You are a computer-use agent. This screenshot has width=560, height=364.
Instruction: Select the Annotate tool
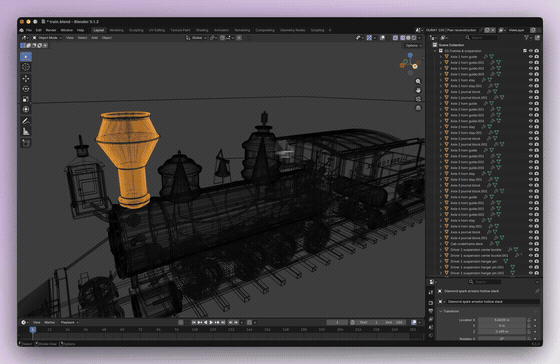(26, 121)
